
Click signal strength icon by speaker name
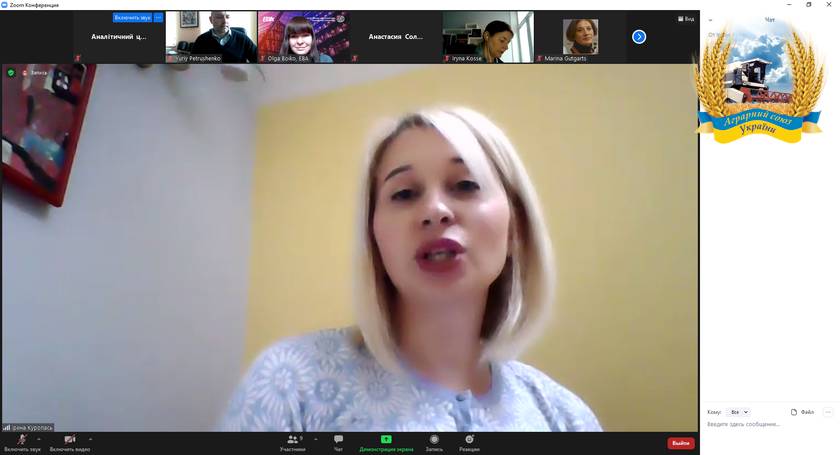[x=7, y=428]
